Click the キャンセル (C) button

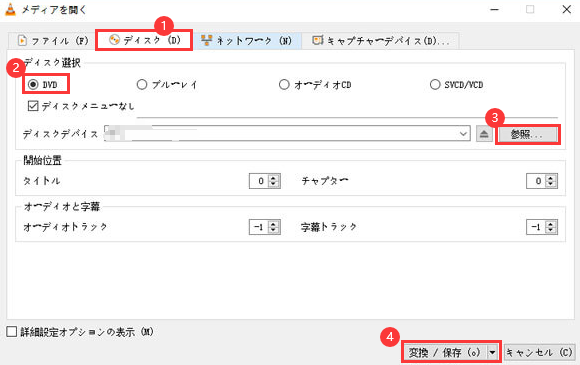click(x=540, y=352)
